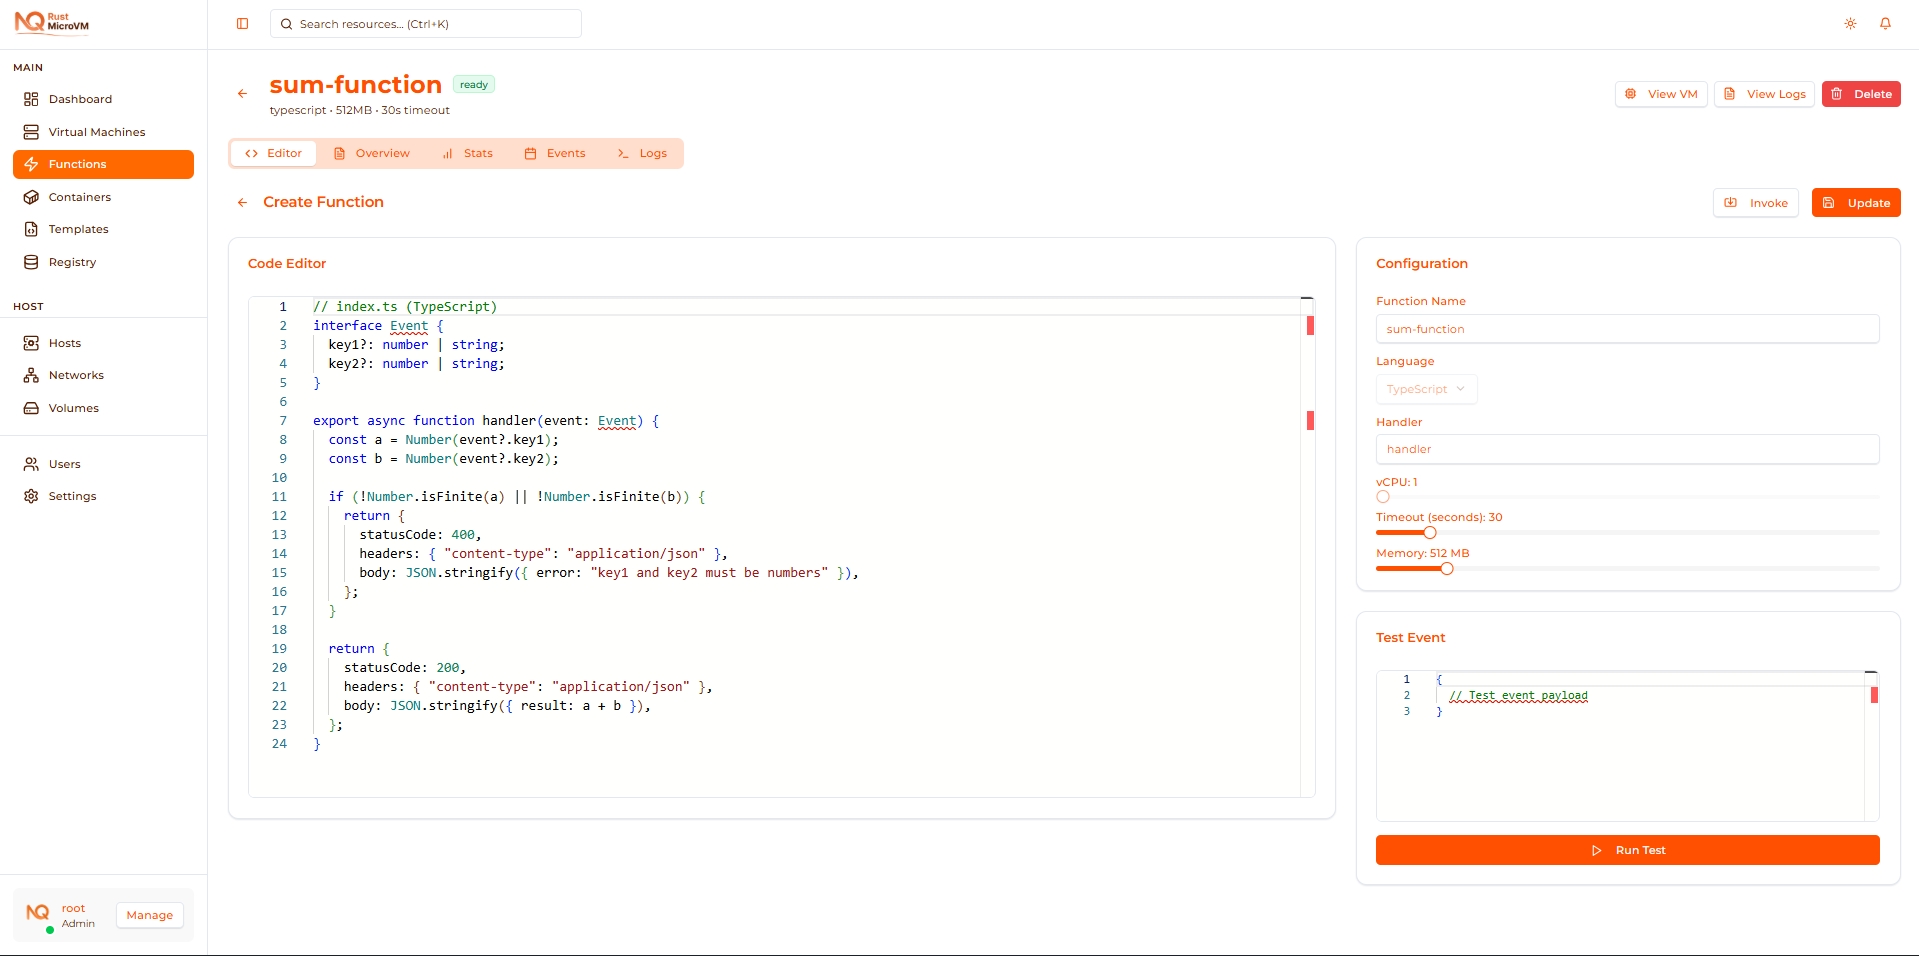Open Settings from the sidebar
1919x956 pixels.
71,495
